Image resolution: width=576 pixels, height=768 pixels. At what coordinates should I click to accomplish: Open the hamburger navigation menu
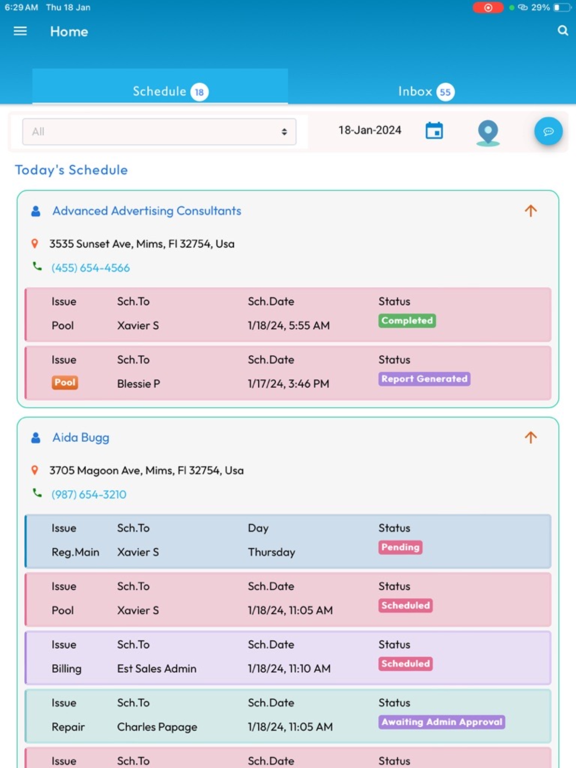pos(20,31)
